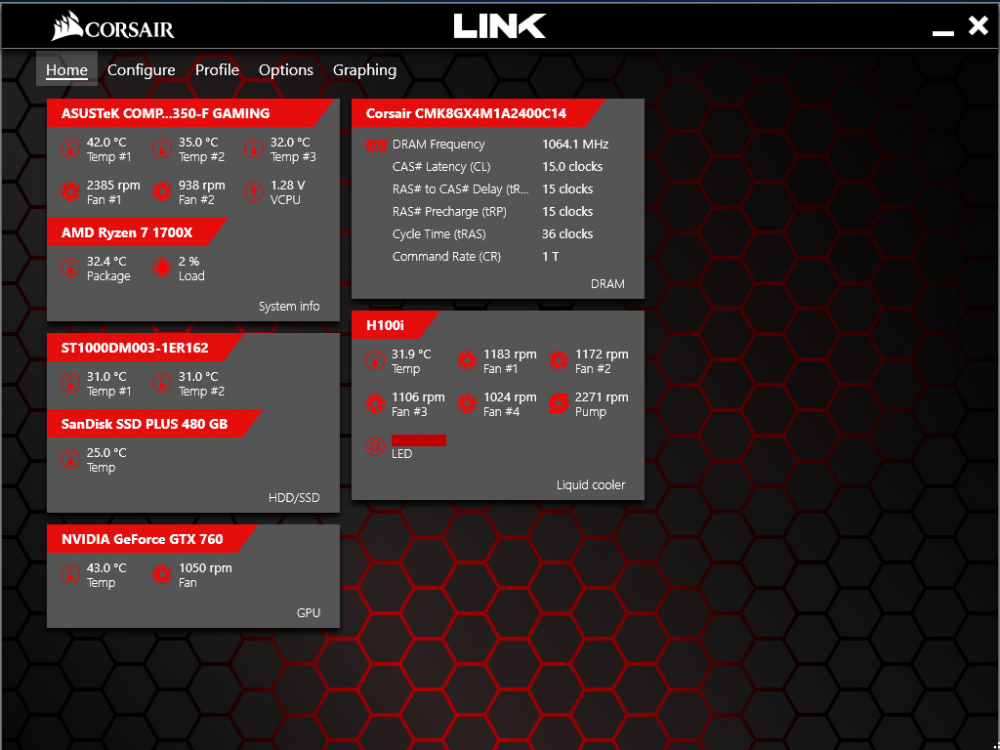Select the VCPU voltage icon

pyautogui.click(x=253, y=192)
